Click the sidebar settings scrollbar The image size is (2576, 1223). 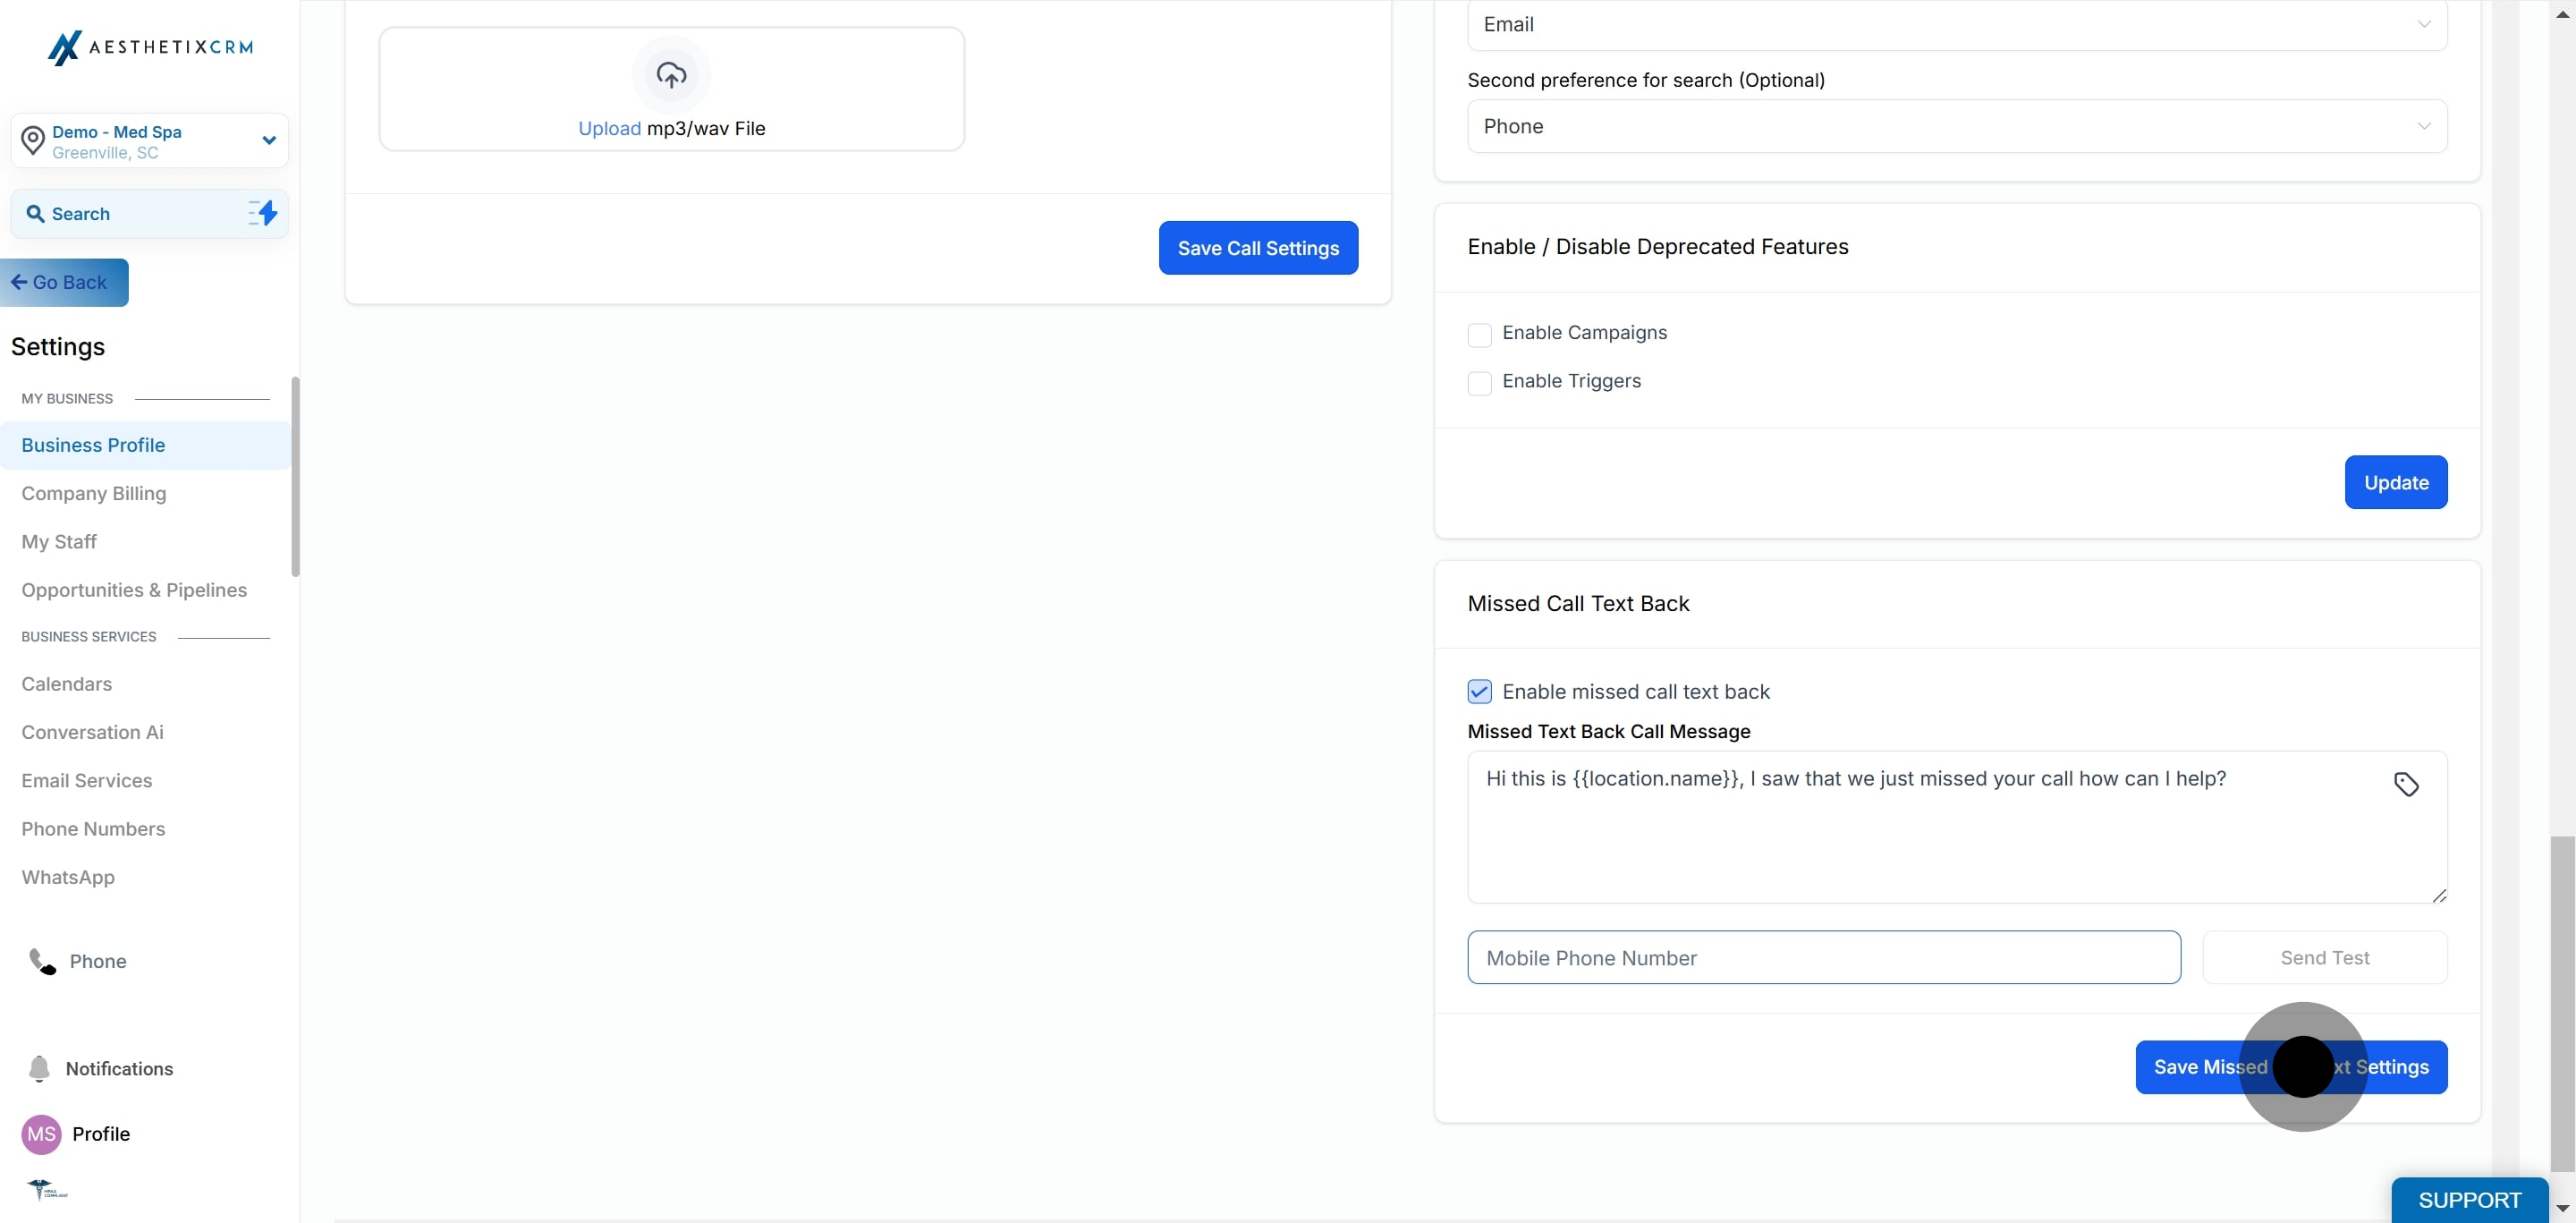tap(295, 477)
